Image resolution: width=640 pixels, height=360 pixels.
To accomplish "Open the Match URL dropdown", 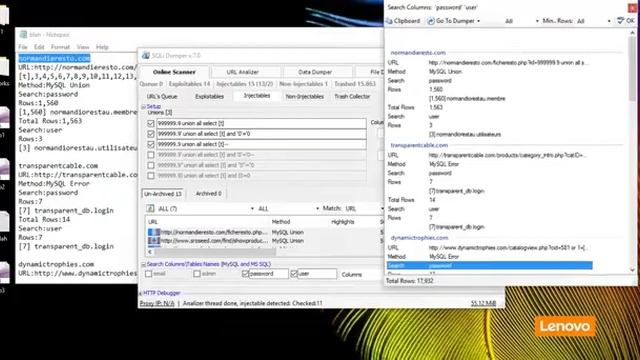I will [382, 209].
